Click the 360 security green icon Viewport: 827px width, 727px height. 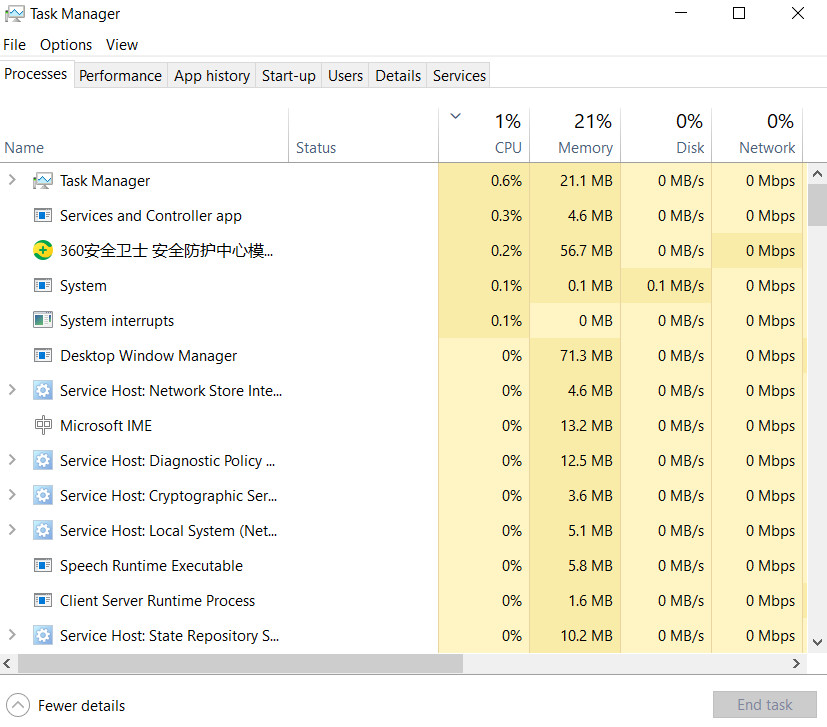click(x=43, y=250)
